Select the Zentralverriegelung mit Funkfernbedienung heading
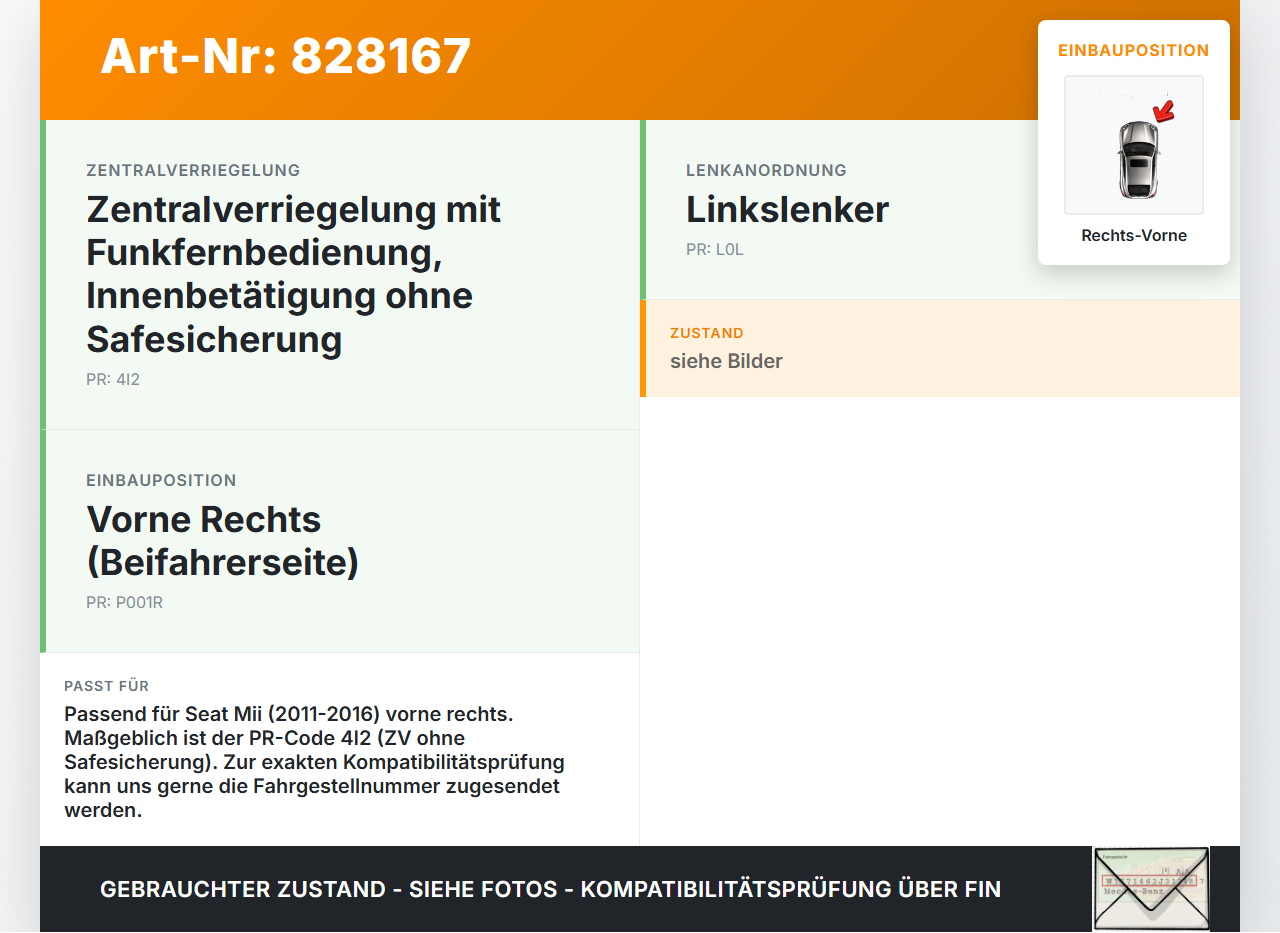This screenshot has height=933, width=1280. pos(294,274)
